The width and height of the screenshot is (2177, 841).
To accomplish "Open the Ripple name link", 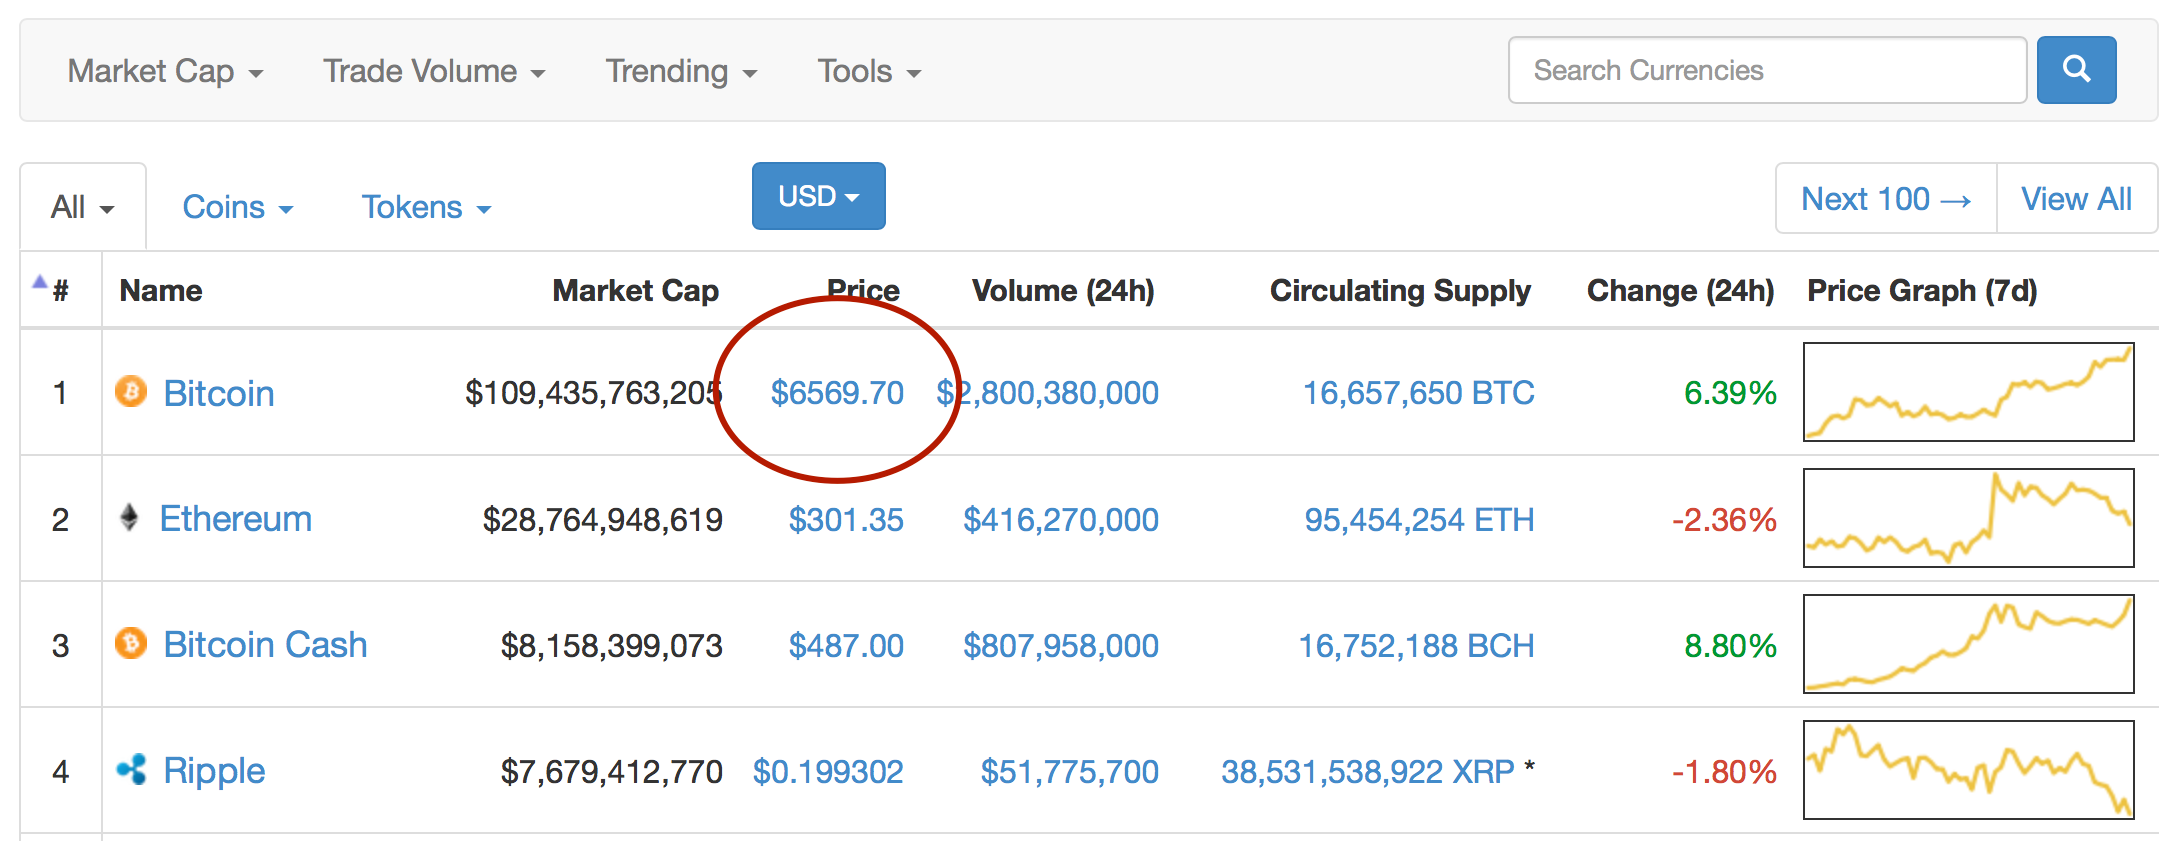I will [x=214, y=771].
